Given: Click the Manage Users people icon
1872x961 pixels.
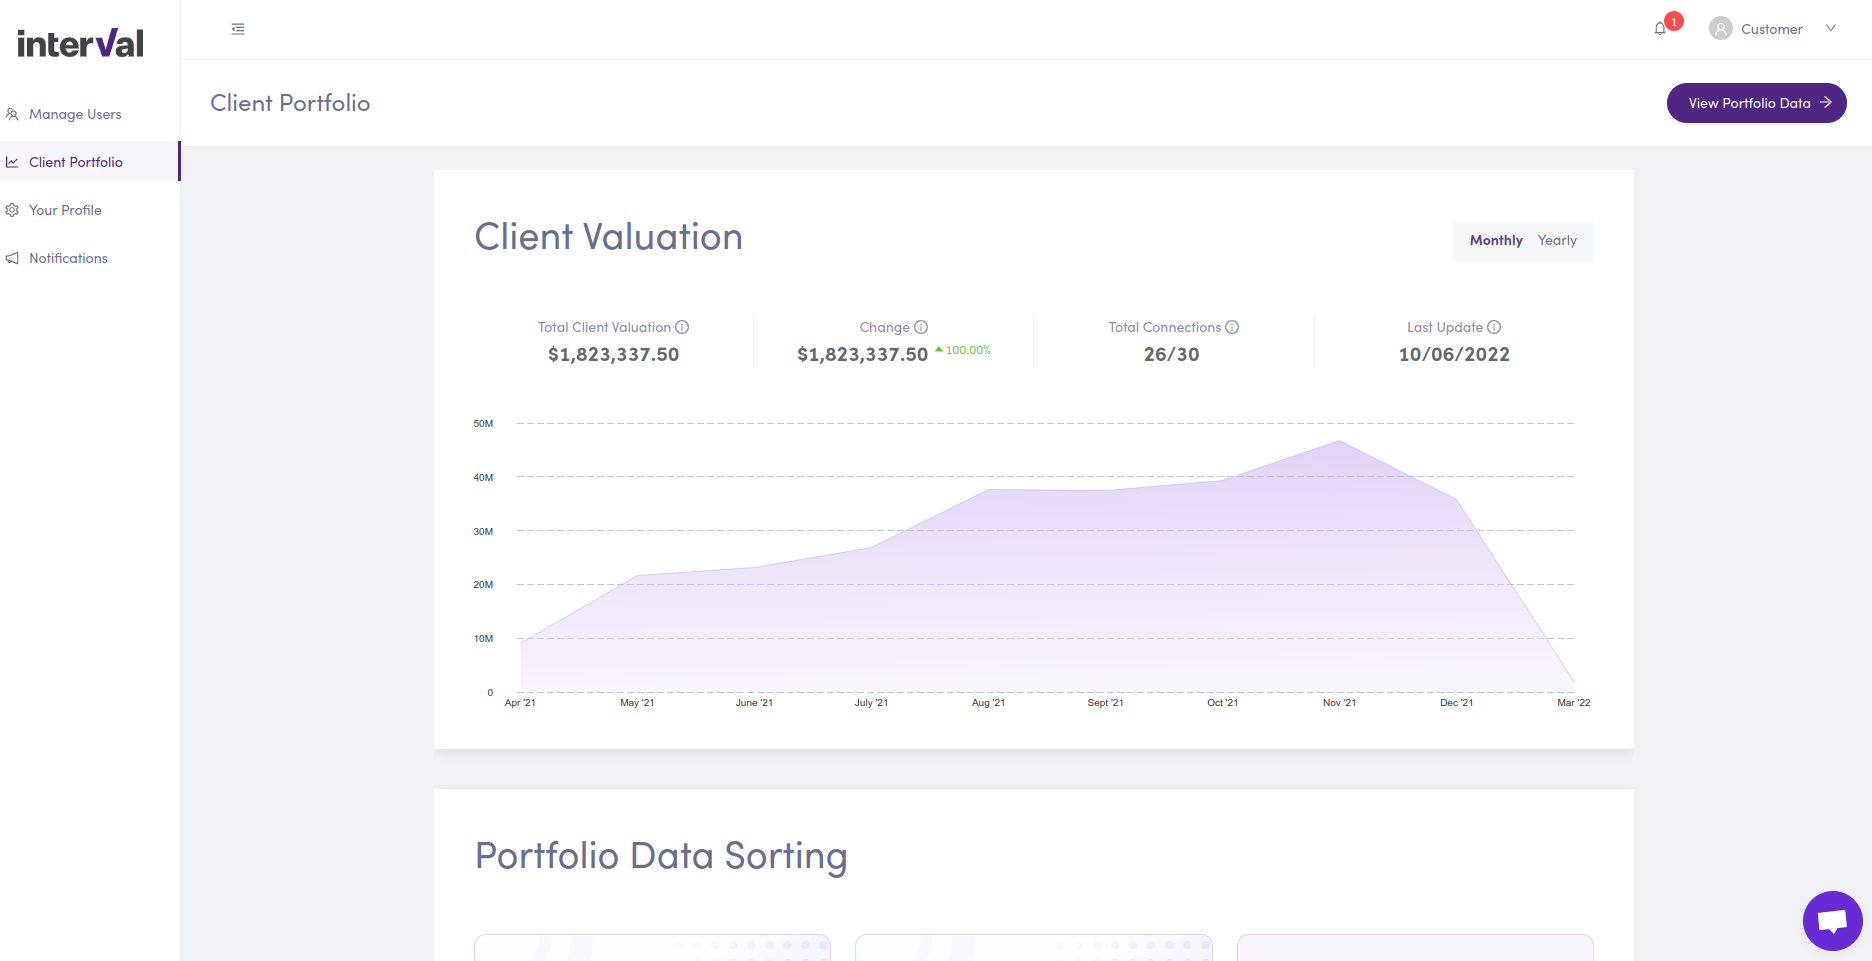Looking at the screenshot, I should coord(12,114).
